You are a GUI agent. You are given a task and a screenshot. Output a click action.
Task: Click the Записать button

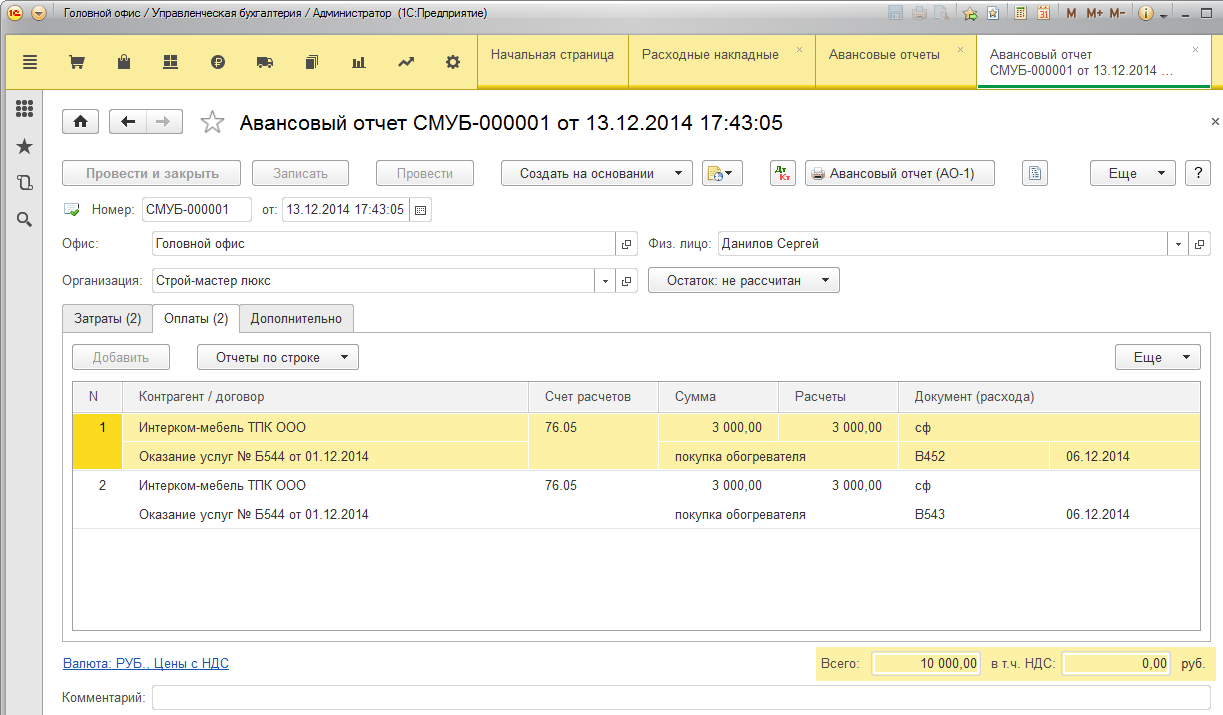coord(301,173)
